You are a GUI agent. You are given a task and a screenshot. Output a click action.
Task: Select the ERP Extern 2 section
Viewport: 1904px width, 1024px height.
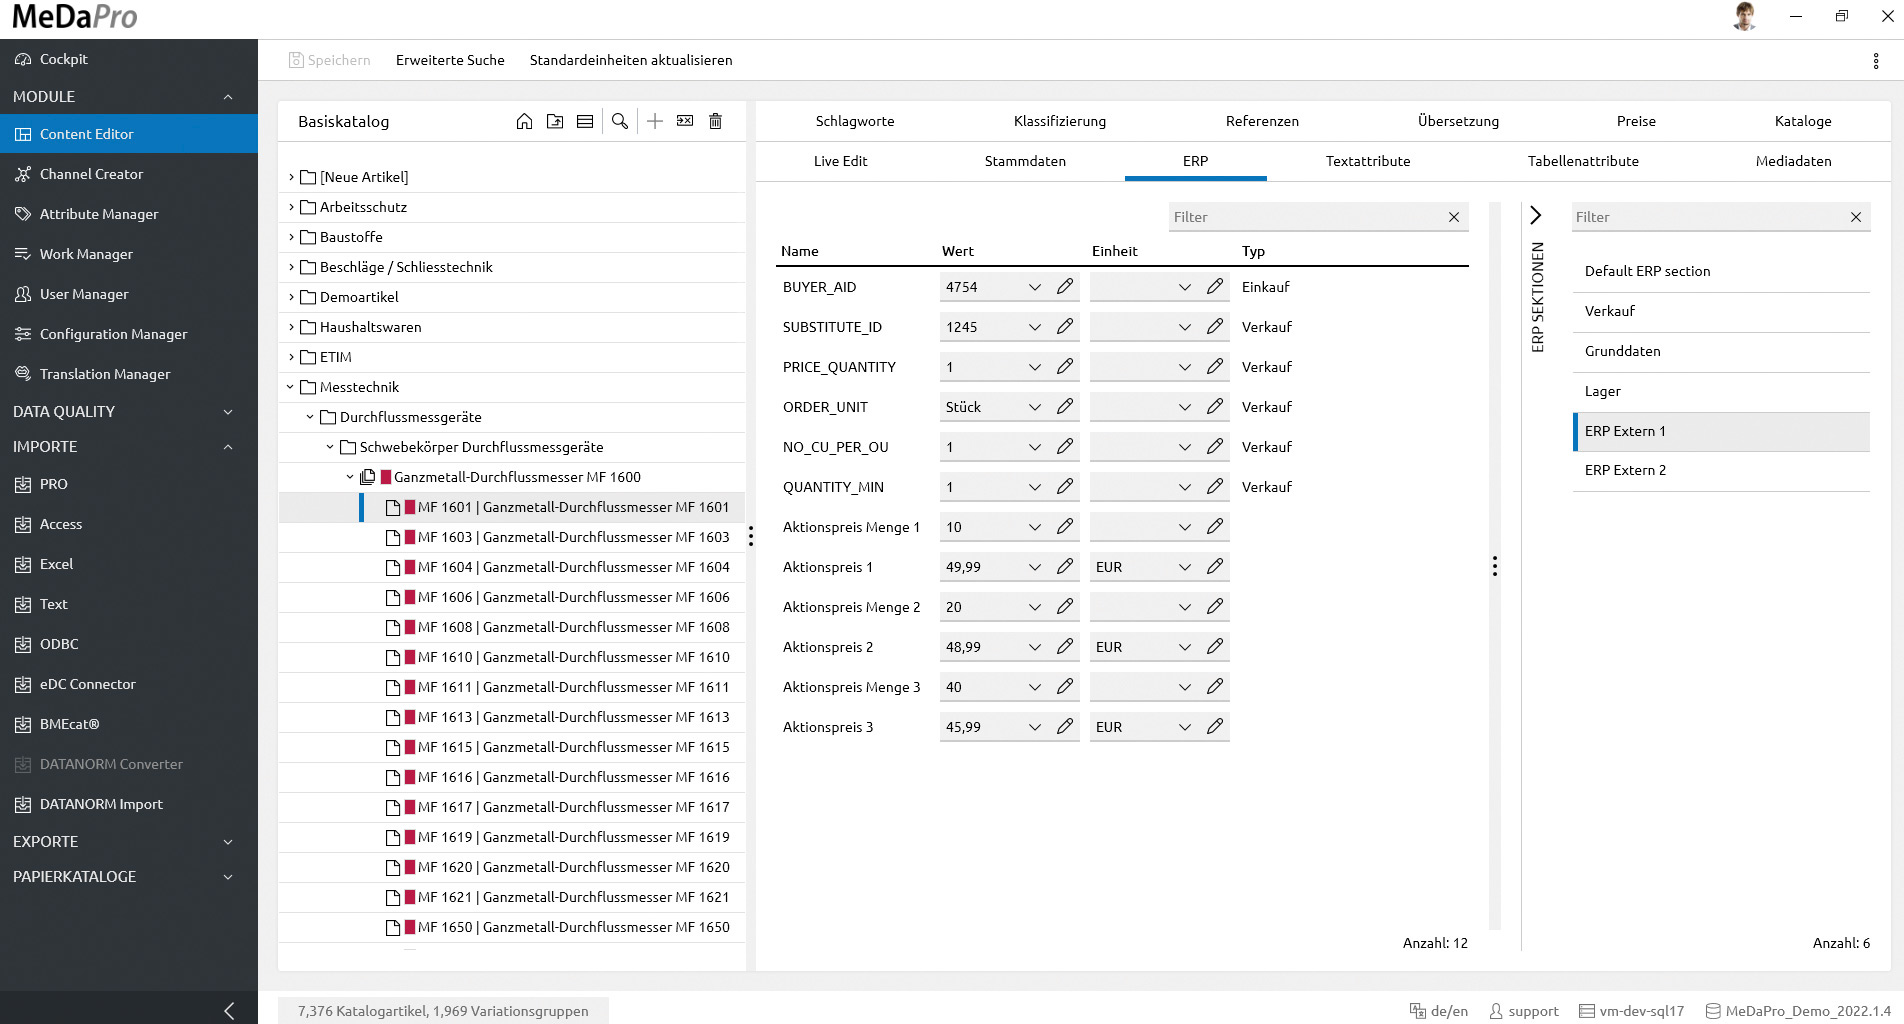1721,470
